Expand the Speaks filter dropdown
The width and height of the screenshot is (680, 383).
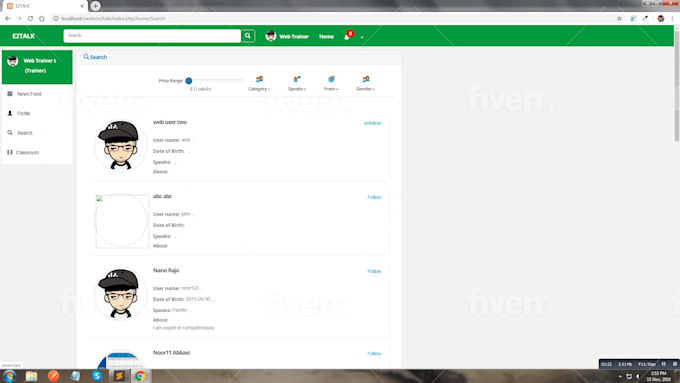tap(297, 89)
